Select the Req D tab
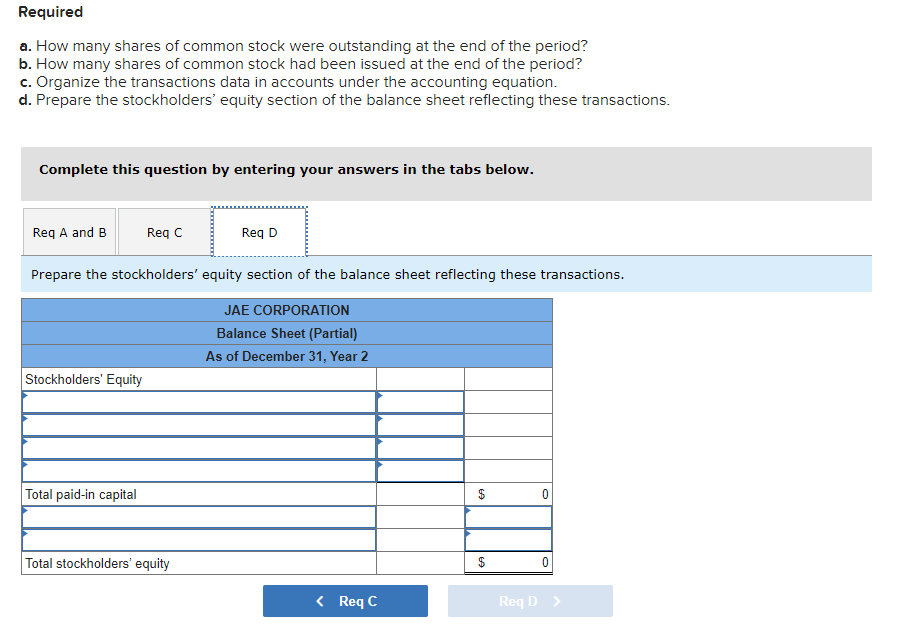906x626 pixels. 259,231
